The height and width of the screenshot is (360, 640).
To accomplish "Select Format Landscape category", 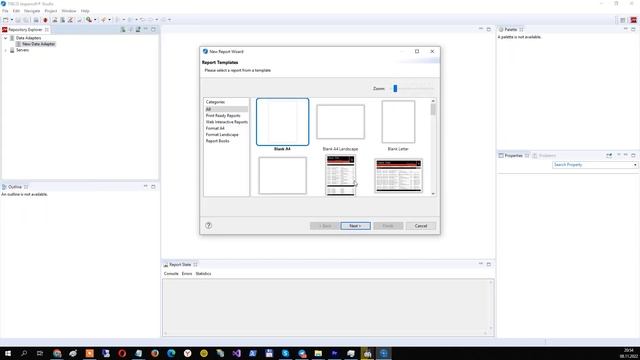I will pos(222,134).
